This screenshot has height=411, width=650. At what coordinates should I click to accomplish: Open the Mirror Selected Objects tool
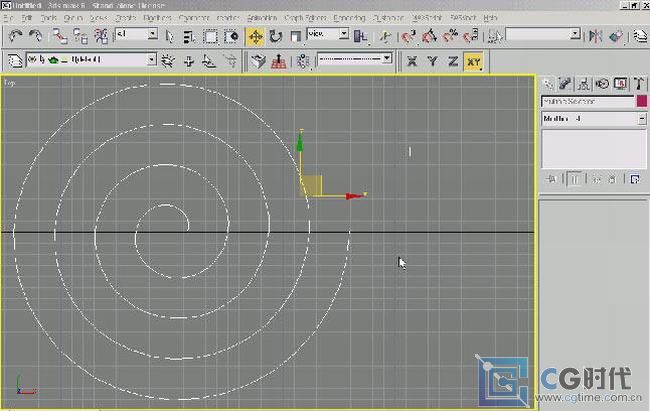point(595,36)
